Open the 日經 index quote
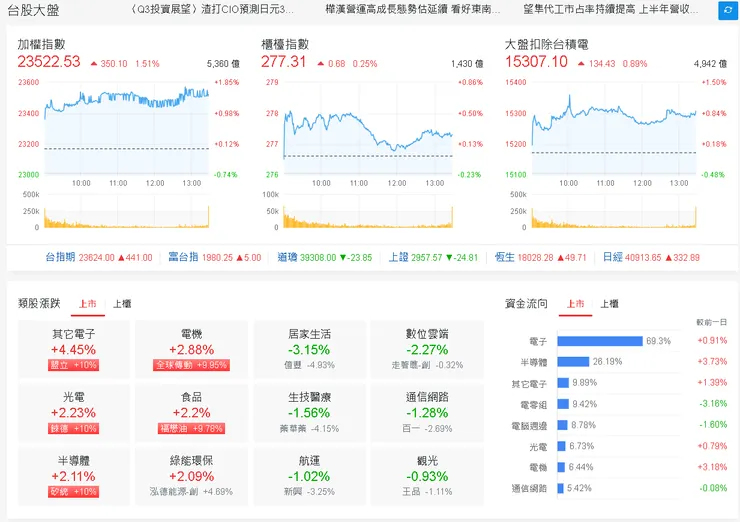 click(651, 257)
